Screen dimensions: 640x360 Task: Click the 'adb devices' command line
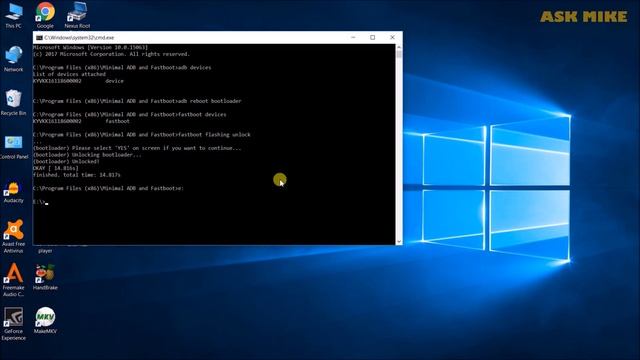[122, 67]
